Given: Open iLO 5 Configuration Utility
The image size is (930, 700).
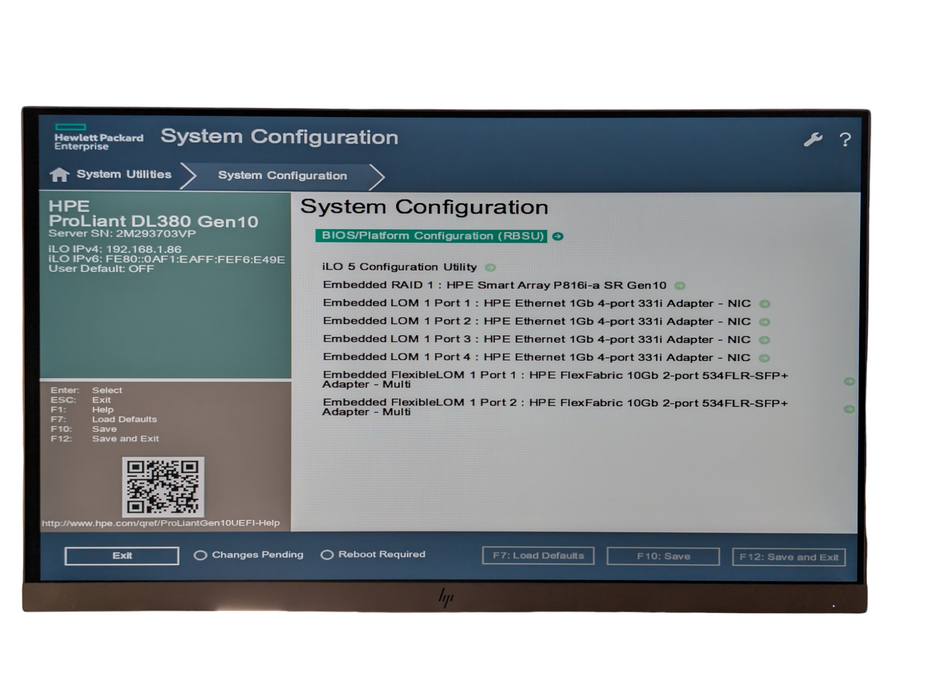Looking at the screenshot, I should point(399,267).
